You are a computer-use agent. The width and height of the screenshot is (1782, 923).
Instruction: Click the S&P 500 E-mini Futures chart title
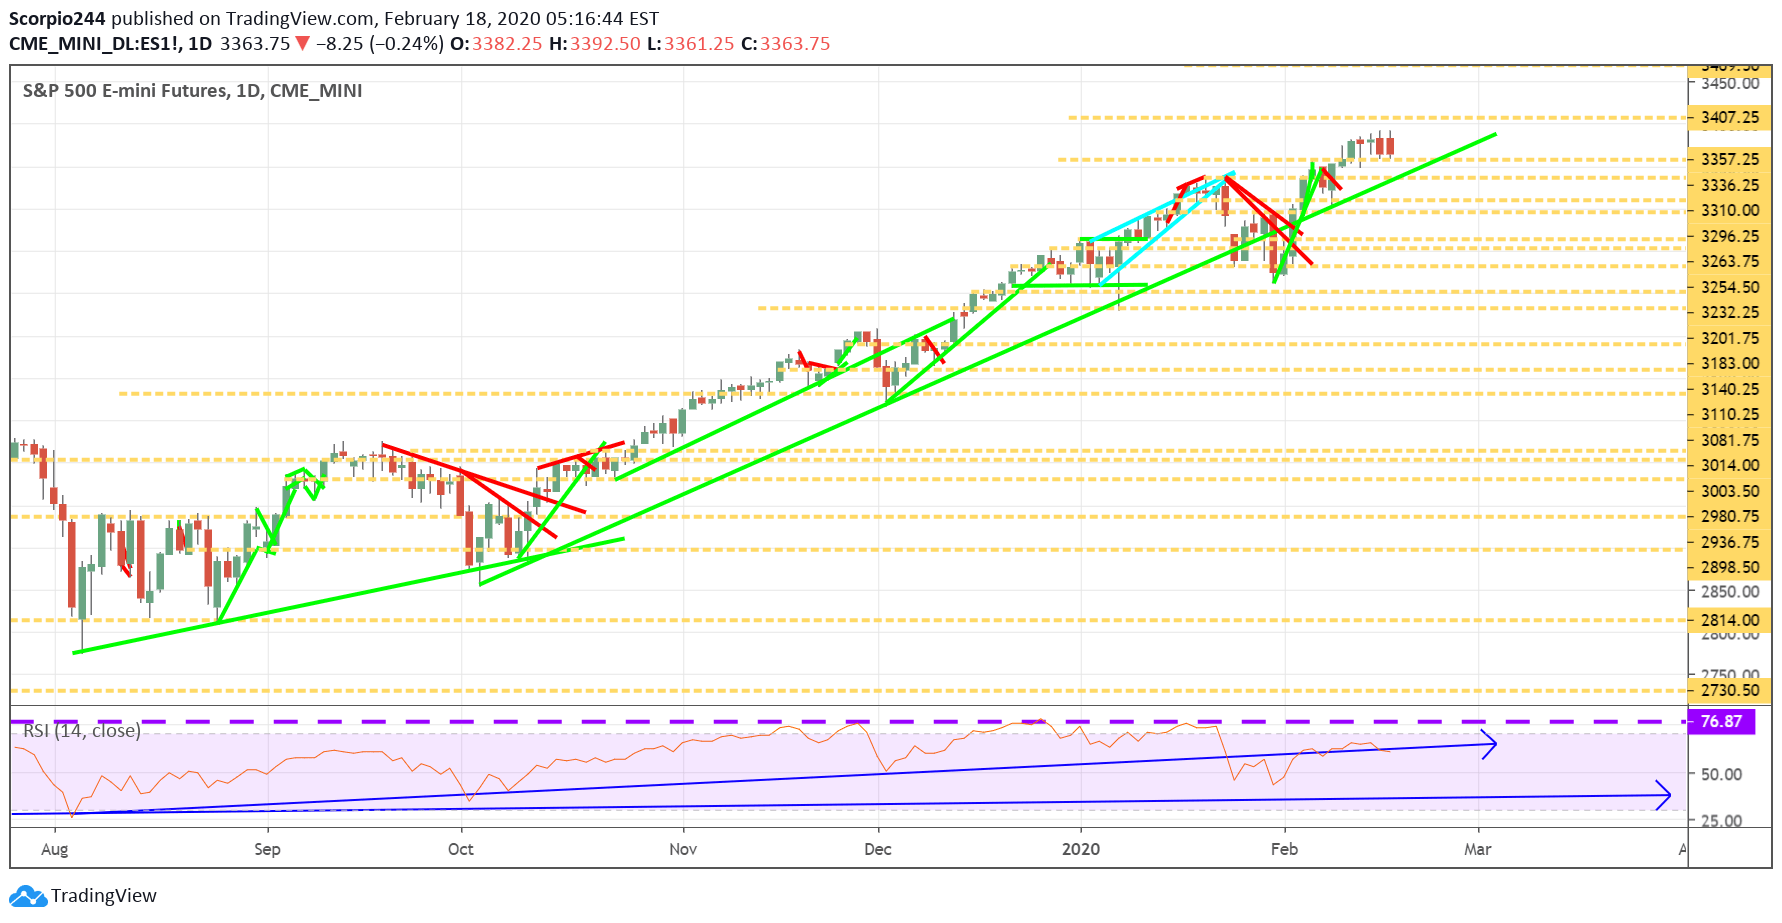point(192,91)
